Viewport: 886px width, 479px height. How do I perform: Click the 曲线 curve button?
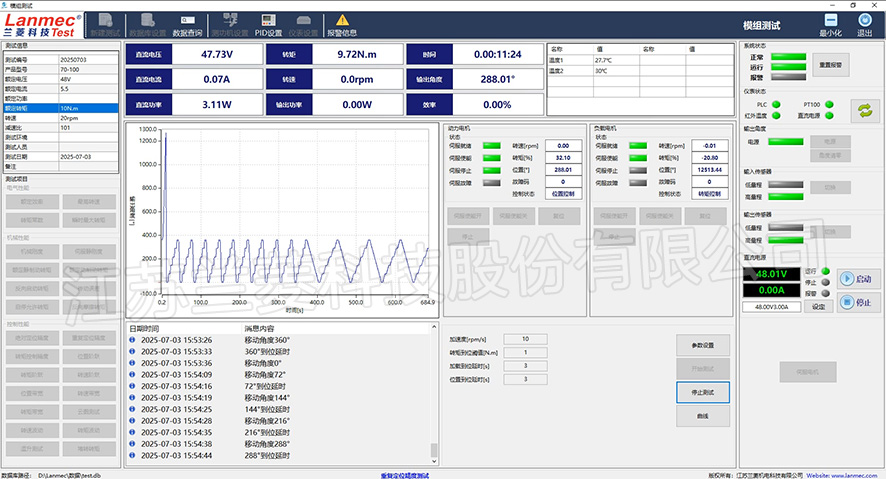pos(703,416)
